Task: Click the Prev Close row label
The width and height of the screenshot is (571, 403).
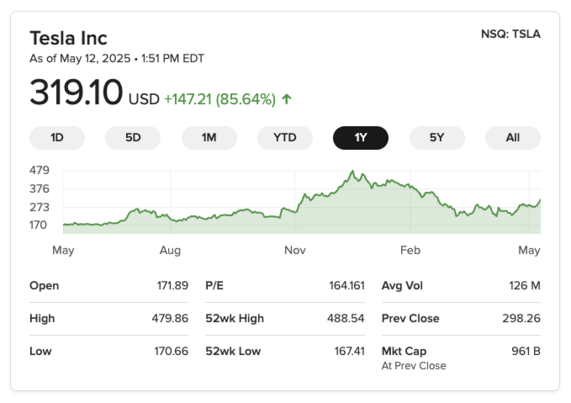Action: 410,318
